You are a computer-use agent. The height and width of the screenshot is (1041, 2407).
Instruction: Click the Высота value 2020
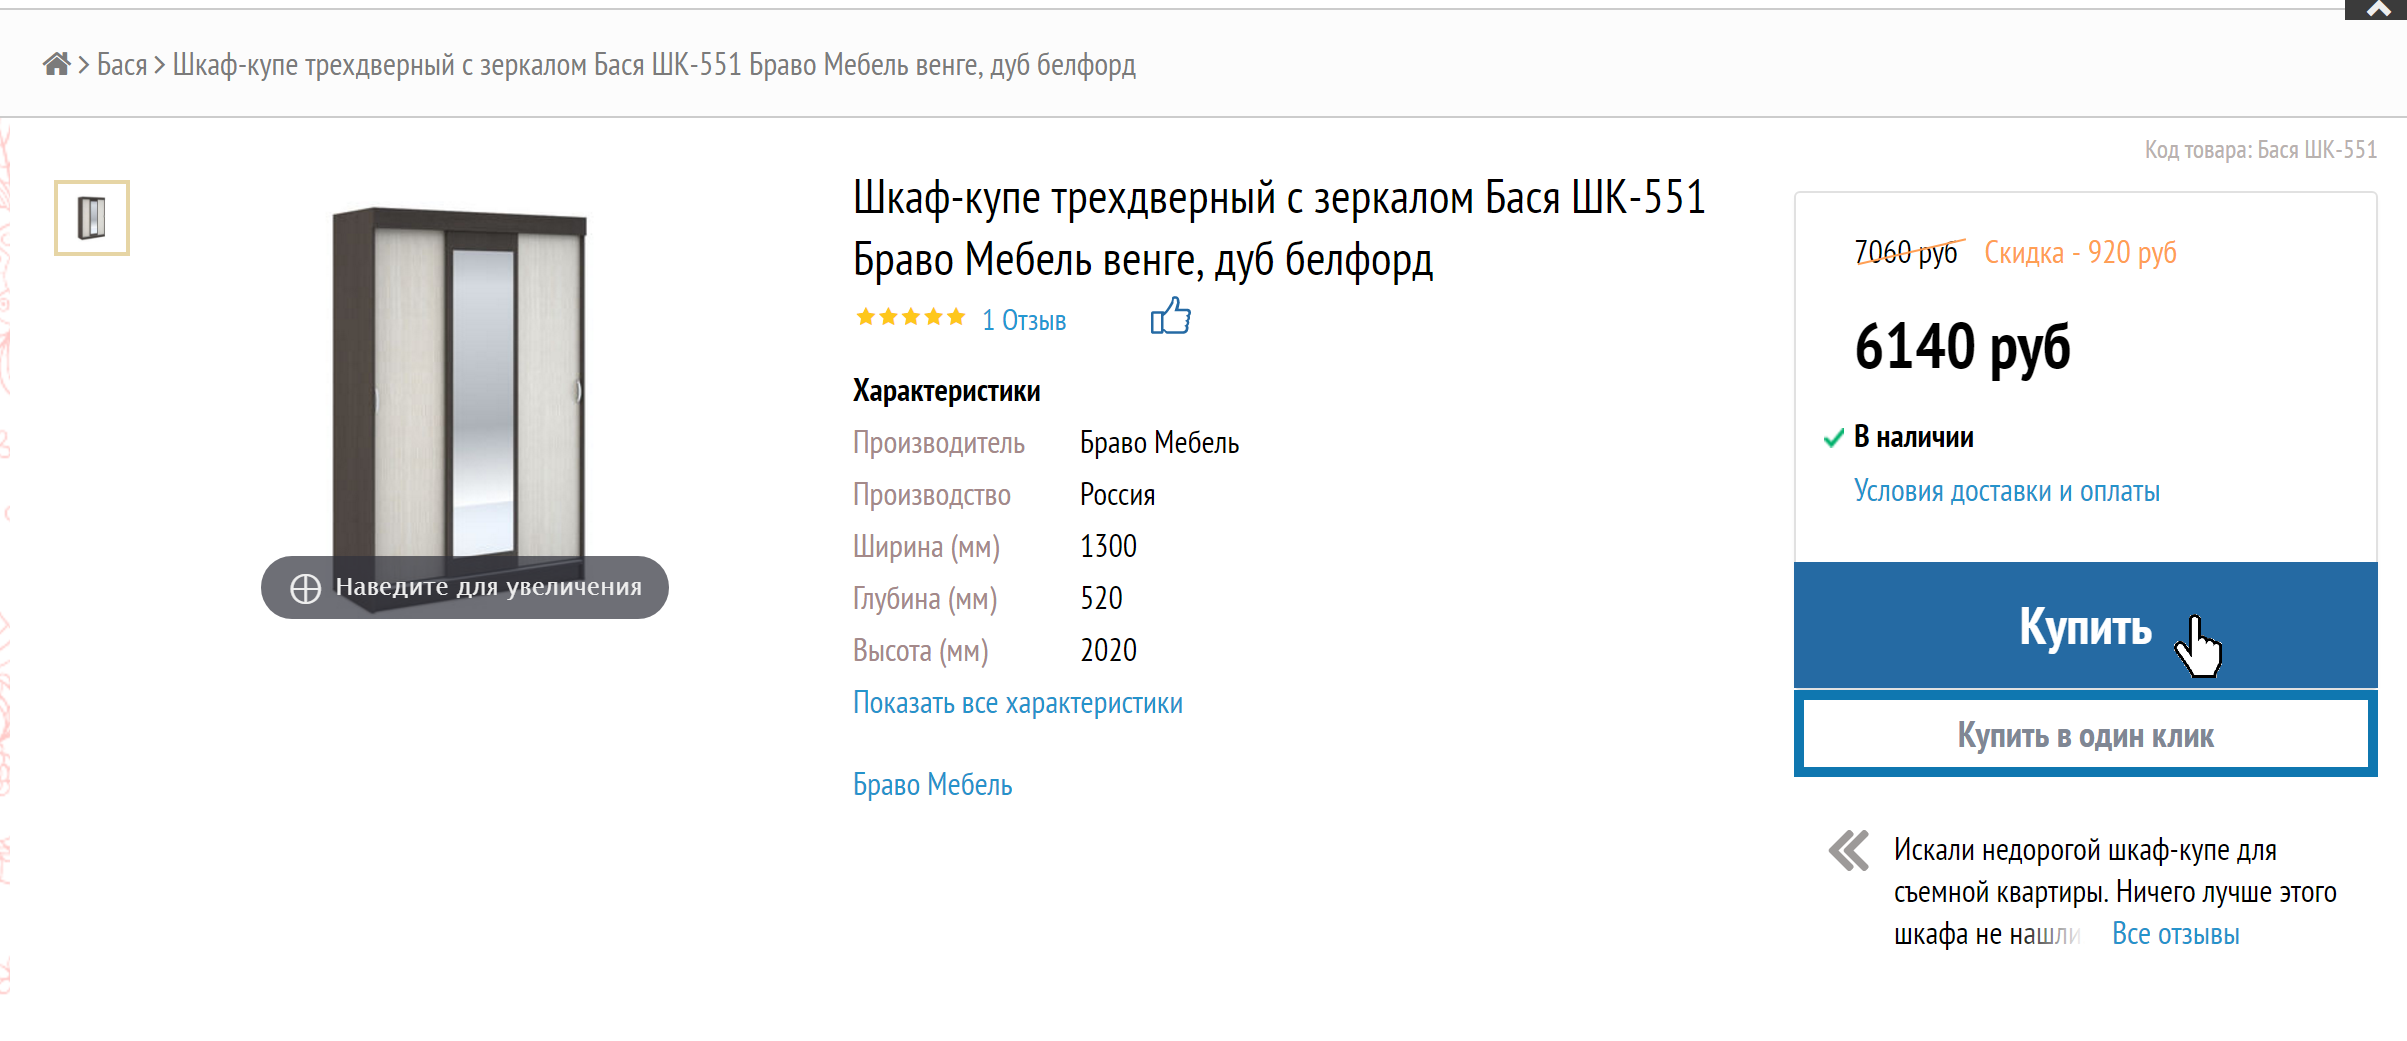1108,651
